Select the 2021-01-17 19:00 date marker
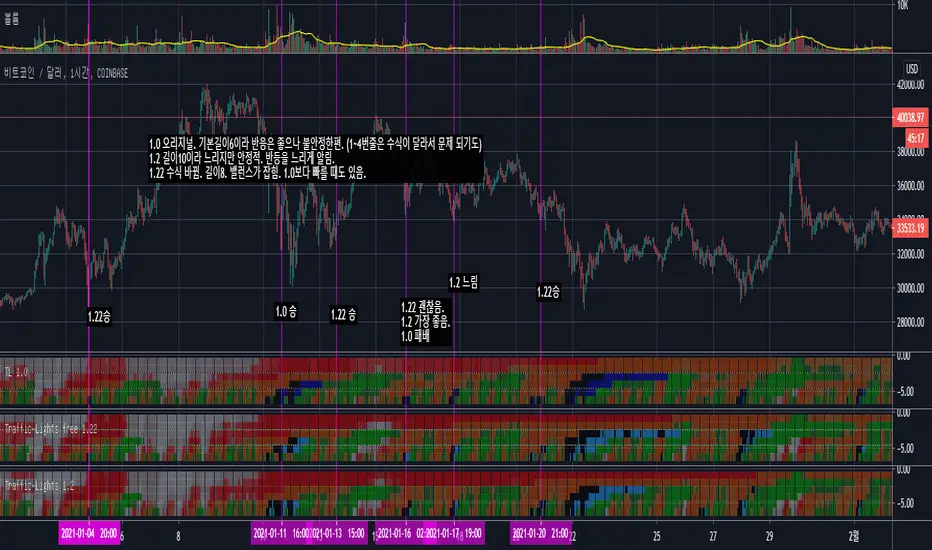Screen dimensions: 932x550 click(455, 533)
